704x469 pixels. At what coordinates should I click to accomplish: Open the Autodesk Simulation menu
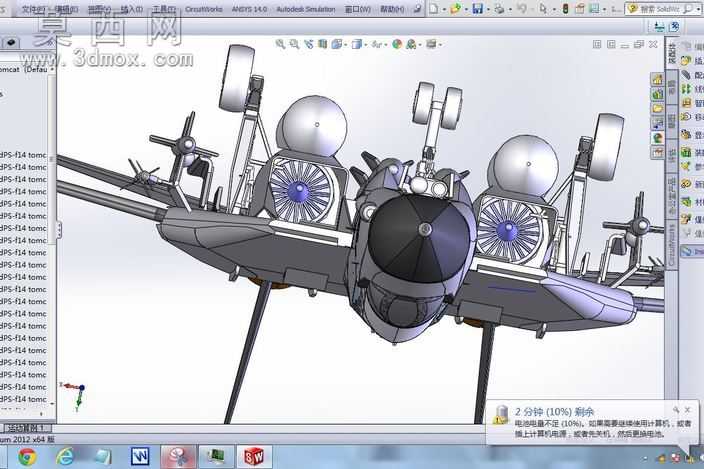pyautogui.click(x=306, y=9)
